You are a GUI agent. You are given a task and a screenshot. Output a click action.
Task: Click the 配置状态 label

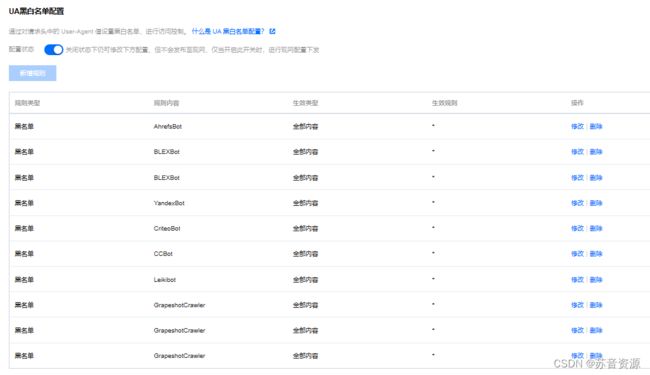click(x=21, y=49)
